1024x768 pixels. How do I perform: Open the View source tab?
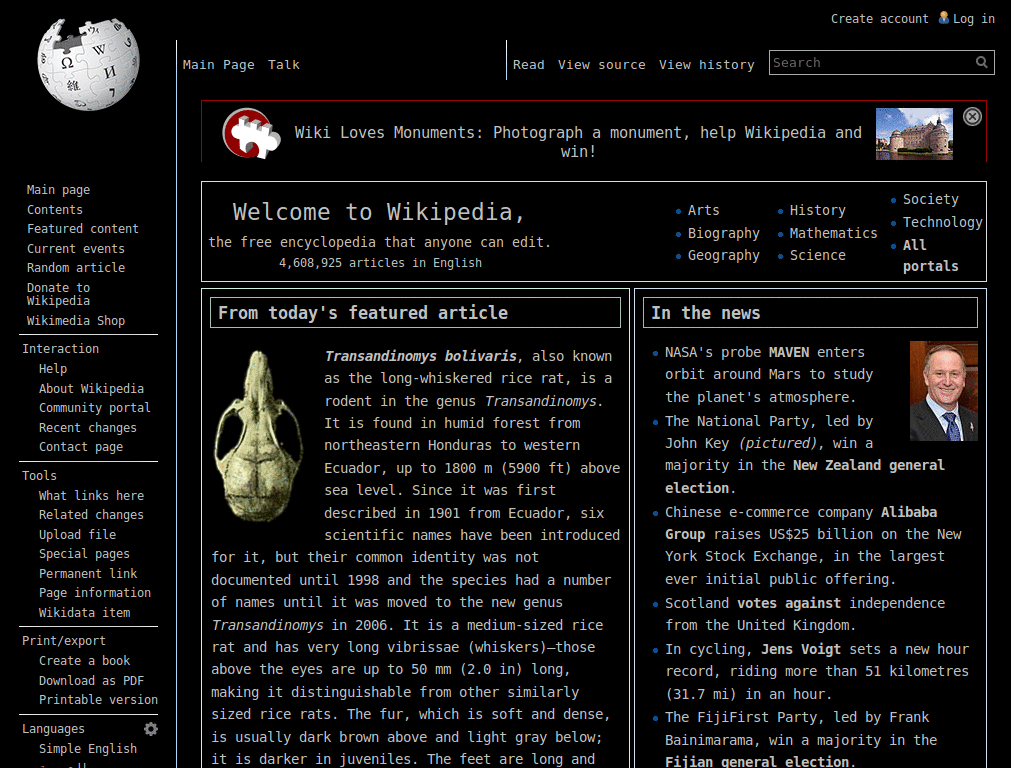tap(601, 65)
